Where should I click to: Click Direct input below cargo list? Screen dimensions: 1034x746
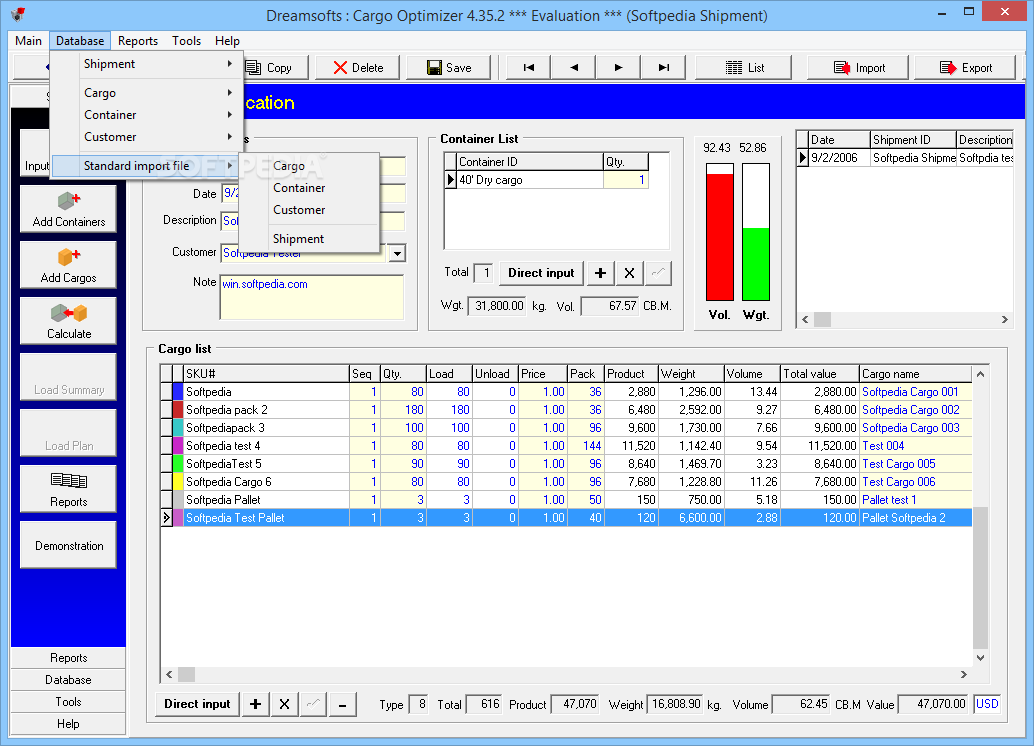(197, 704)
